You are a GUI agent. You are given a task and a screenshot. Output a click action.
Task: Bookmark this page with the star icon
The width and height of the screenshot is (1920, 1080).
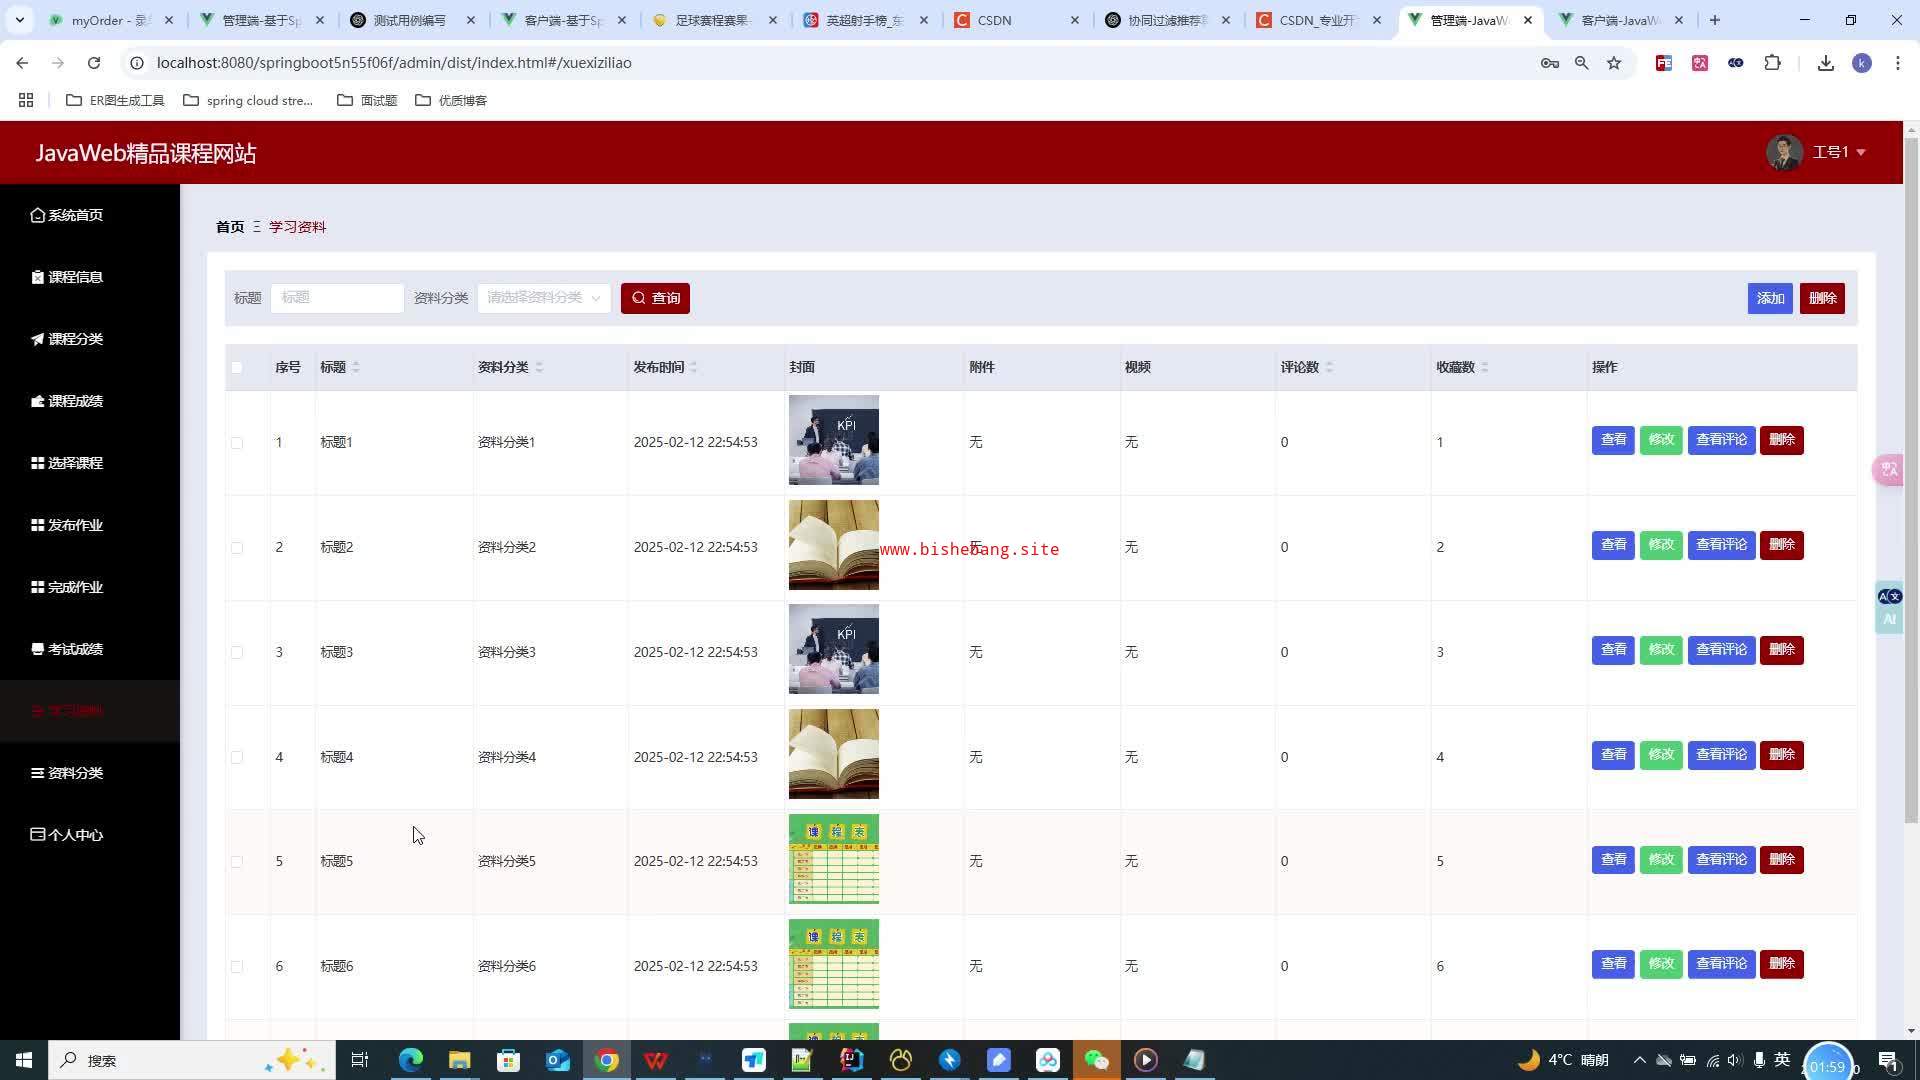tap(1614, 63)
